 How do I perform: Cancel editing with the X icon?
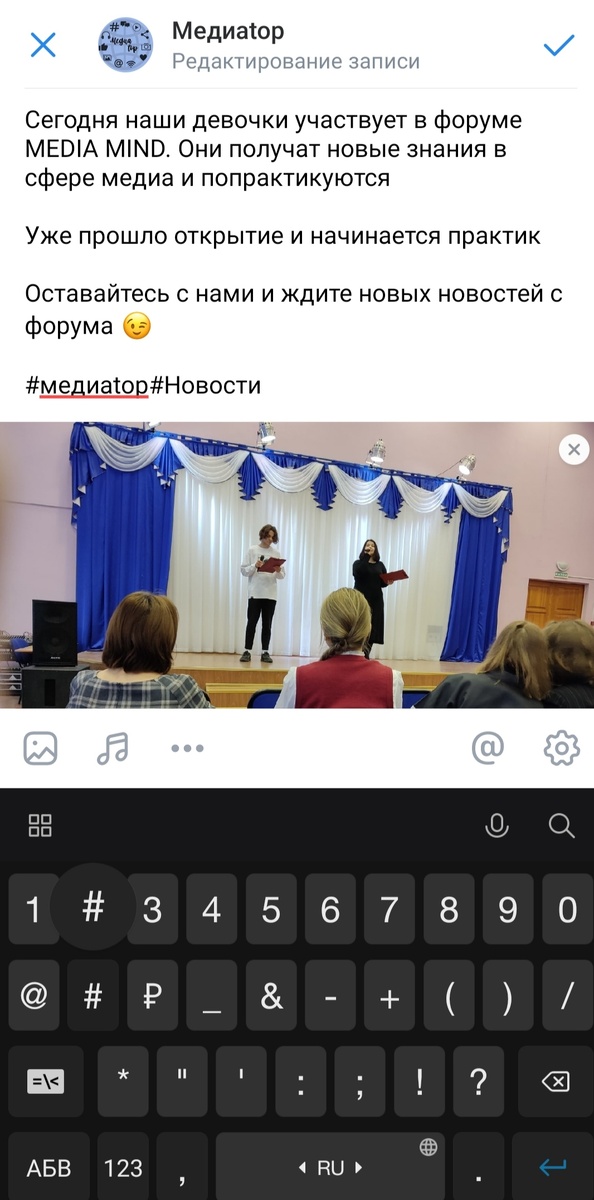[43, 45]
